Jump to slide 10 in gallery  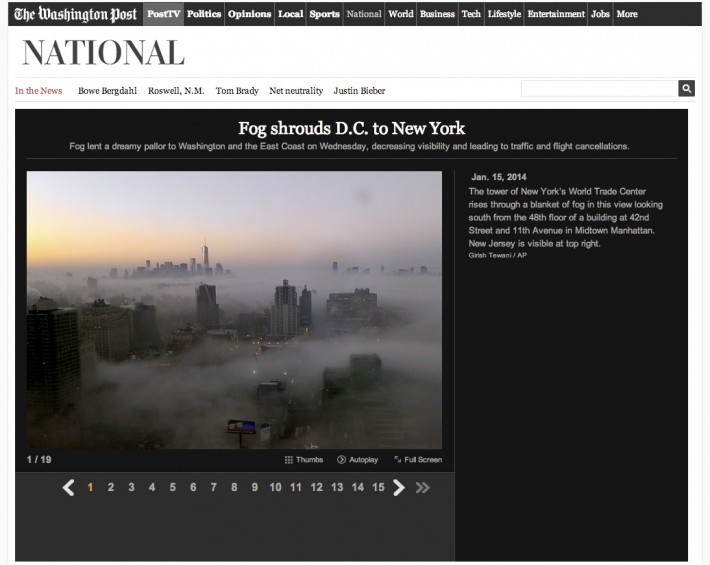pyautogui.click(x=275, y=487)
